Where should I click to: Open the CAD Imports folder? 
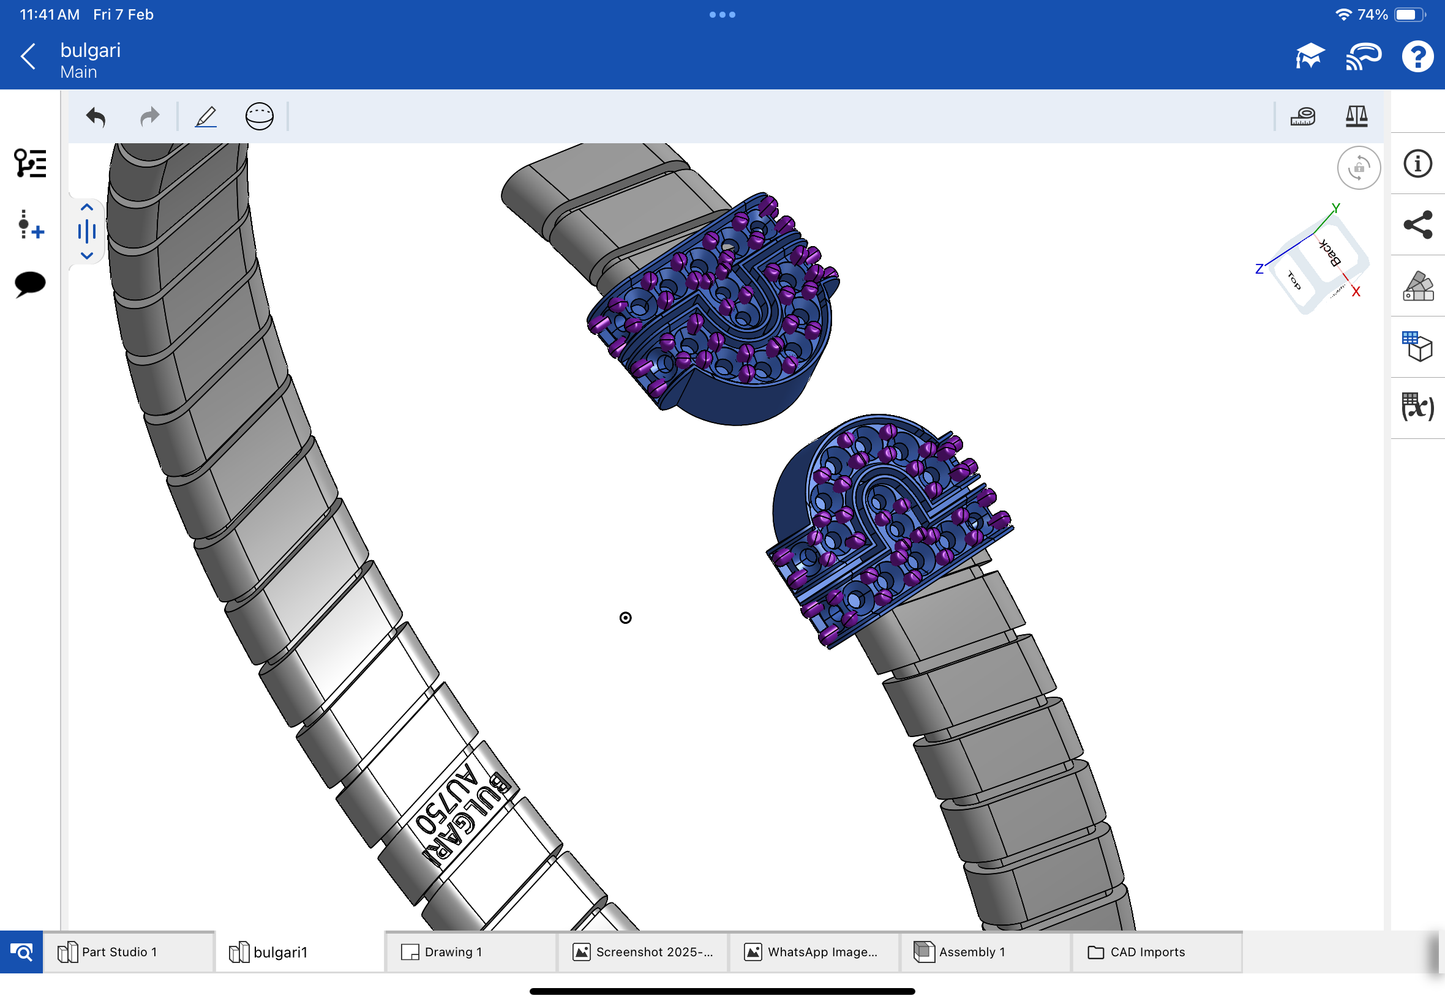click(1147, 952)
